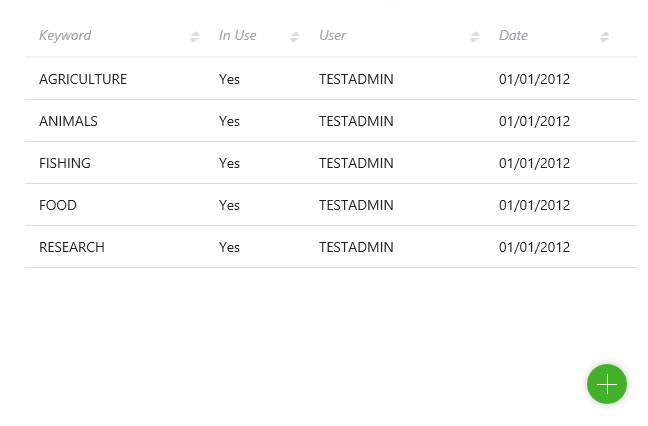Click the In Use column header text
The image size is (648, 426).
[238, 36]
